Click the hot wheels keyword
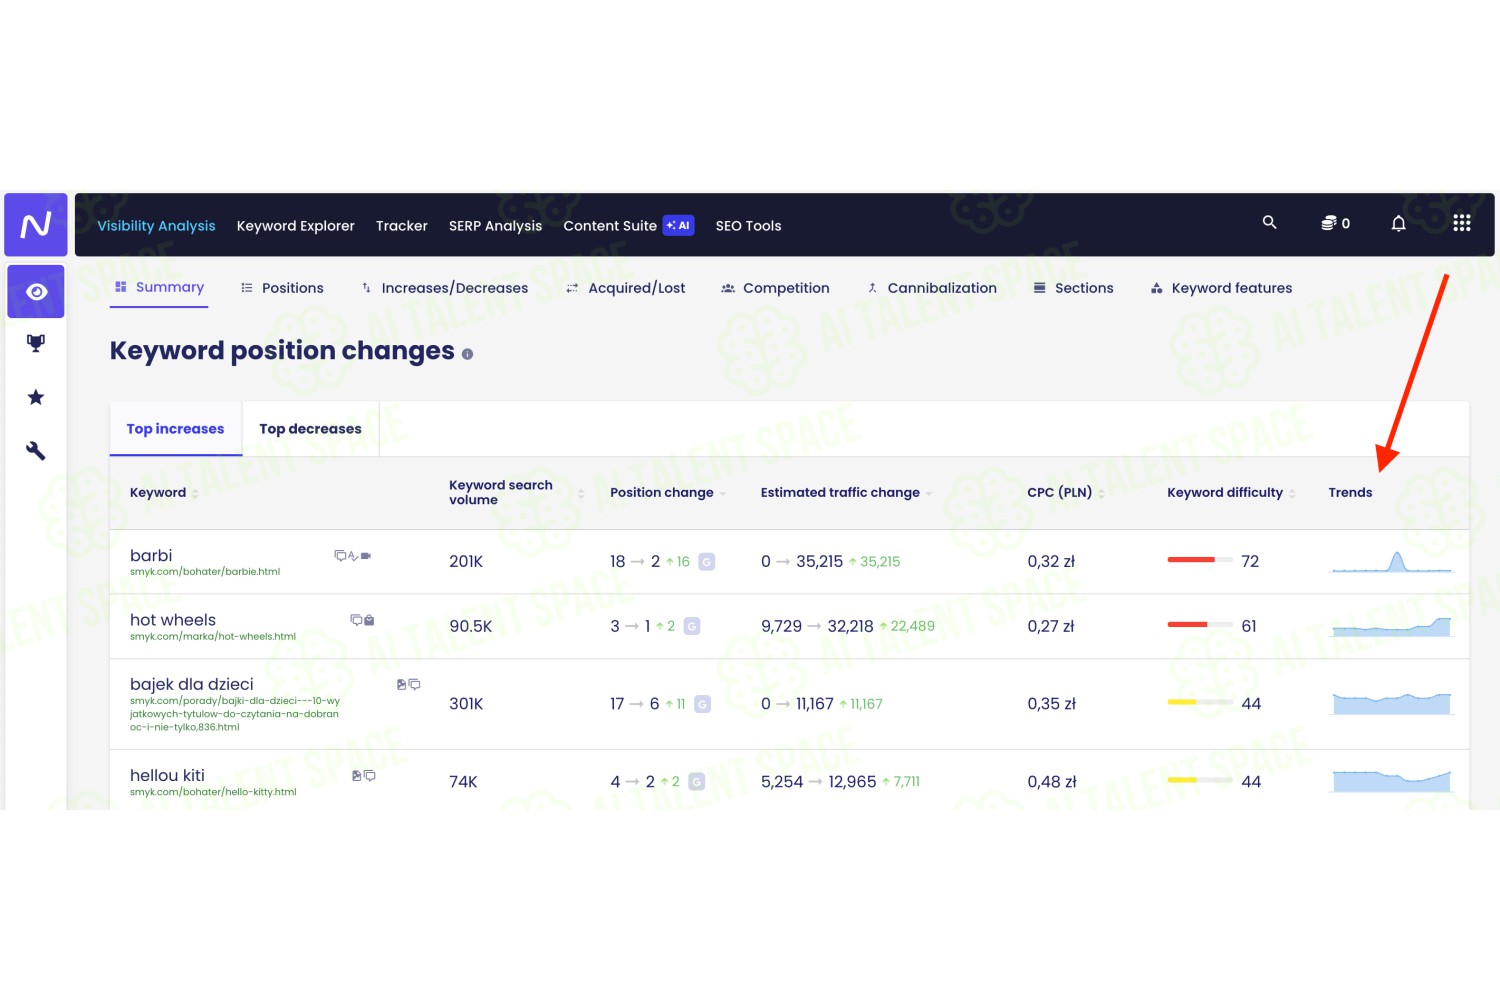Image resolution: width=1500 pixels, height=1000 pixels. tap(173, 620)
